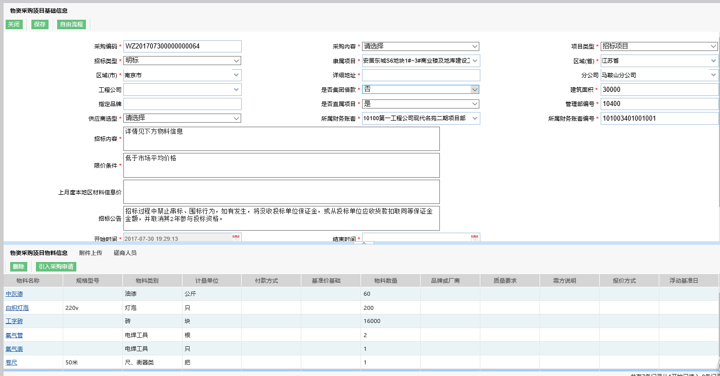
Task: Expand the 供应商选型 dropdown
Action: (x=236, y=118)
